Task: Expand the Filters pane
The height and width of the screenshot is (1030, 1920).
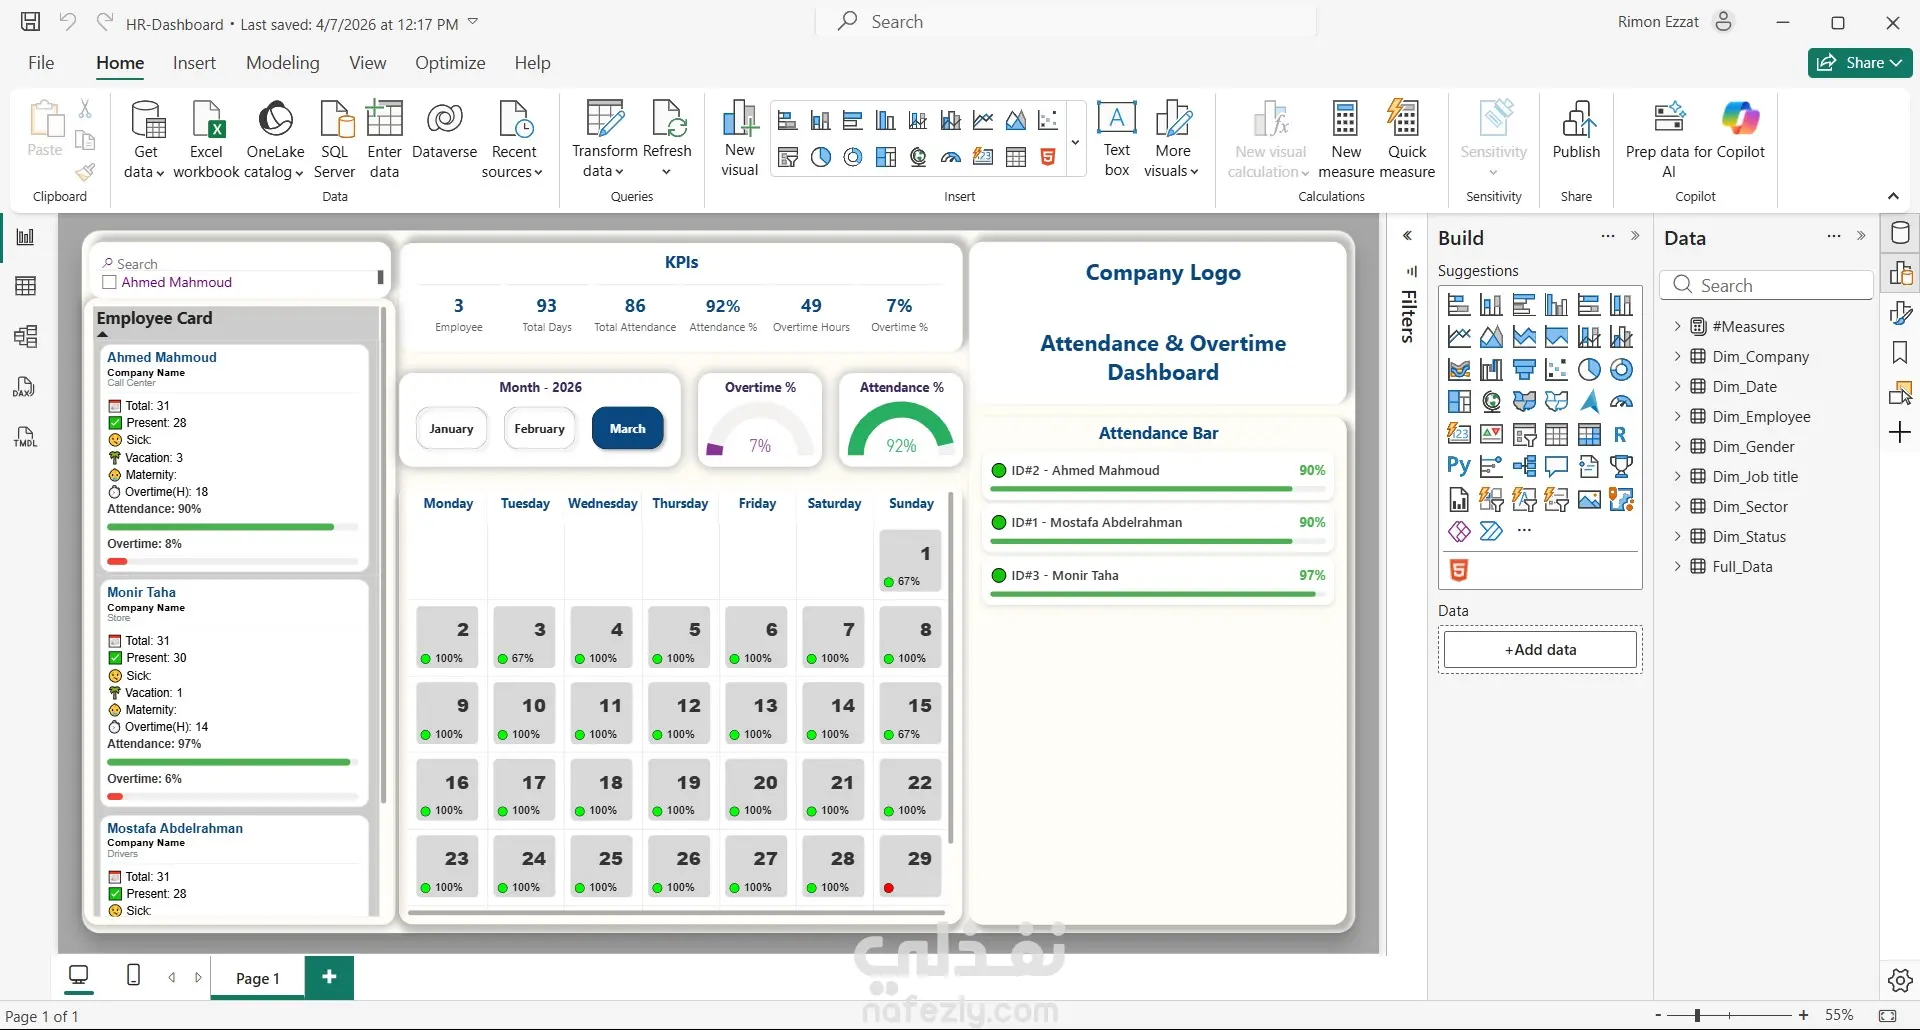Action: (1407, 236)
